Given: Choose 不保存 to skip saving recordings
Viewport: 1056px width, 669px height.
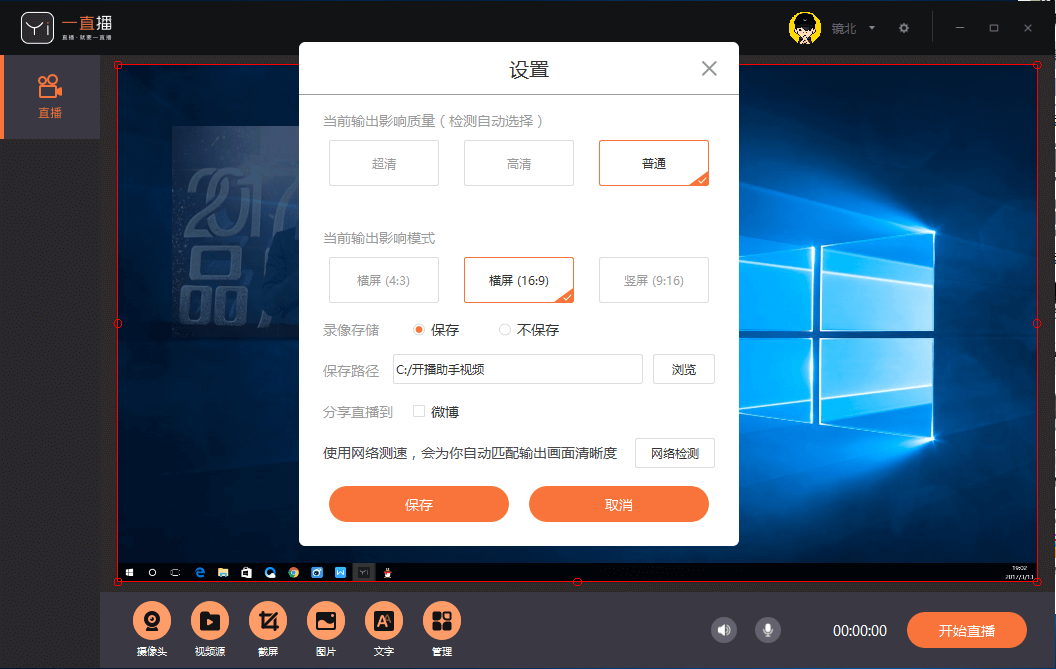Looking at the screenshot, I should pyautogui.click(x=504, y=329).
